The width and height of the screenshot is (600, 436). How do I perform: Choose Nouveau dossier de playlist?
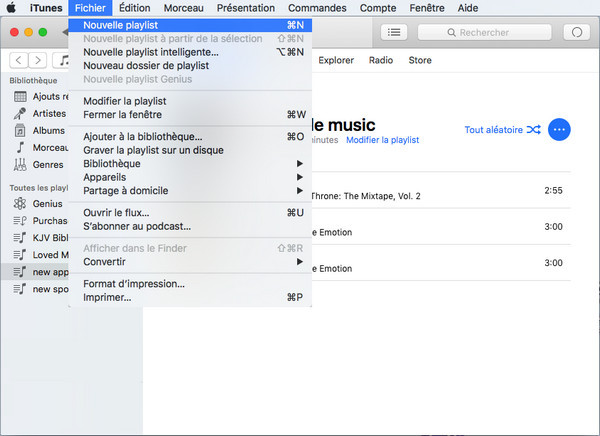pos(190,65)
